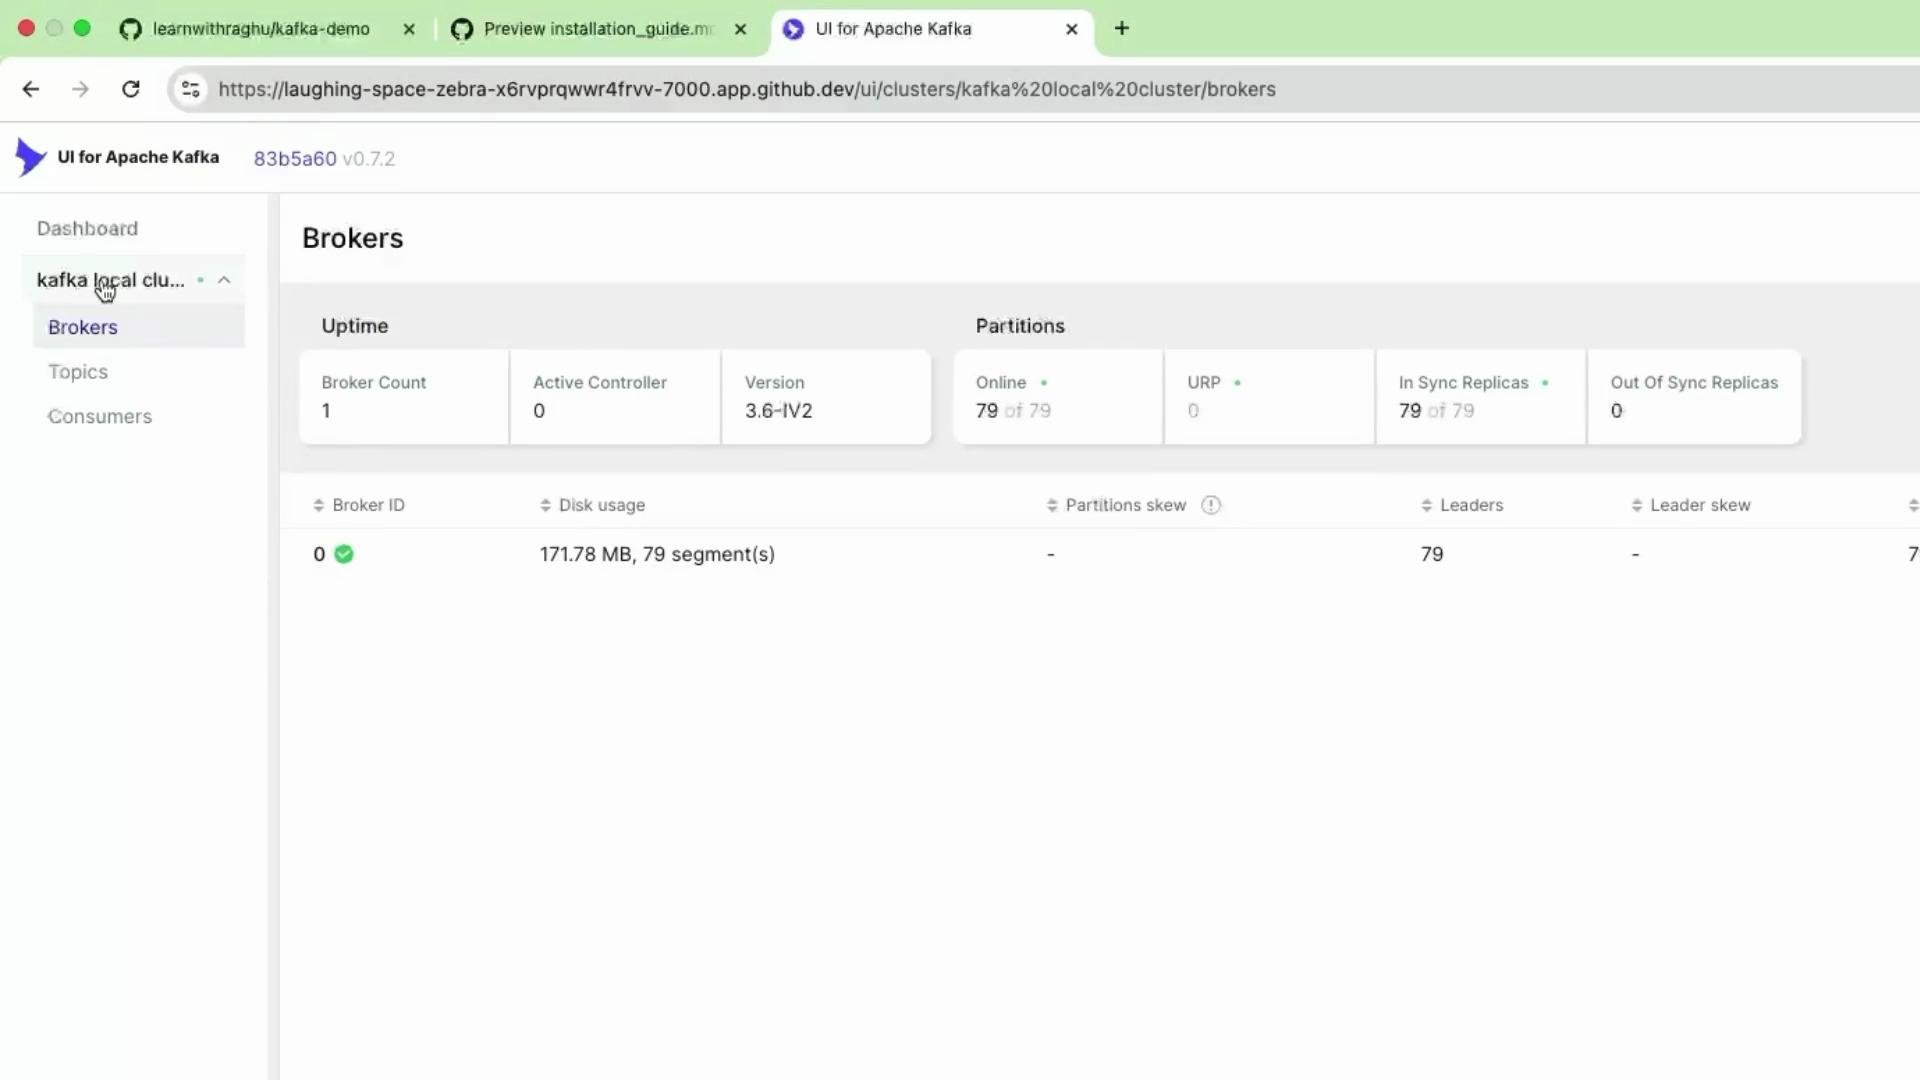Open the Dashboard page
This screenshot has width=1920, height=1080.
pyautogui.click(x=87, y=228)
